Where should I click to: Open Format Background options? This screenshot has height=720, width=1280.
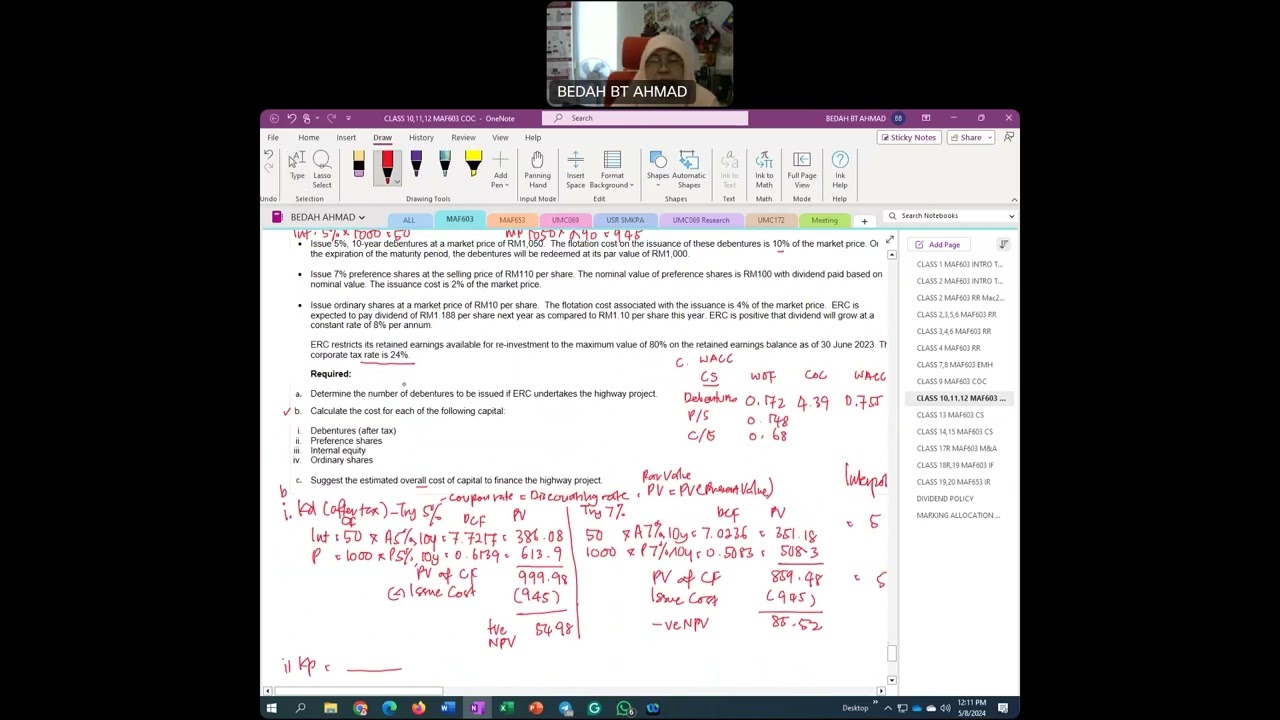pos(612,170)
